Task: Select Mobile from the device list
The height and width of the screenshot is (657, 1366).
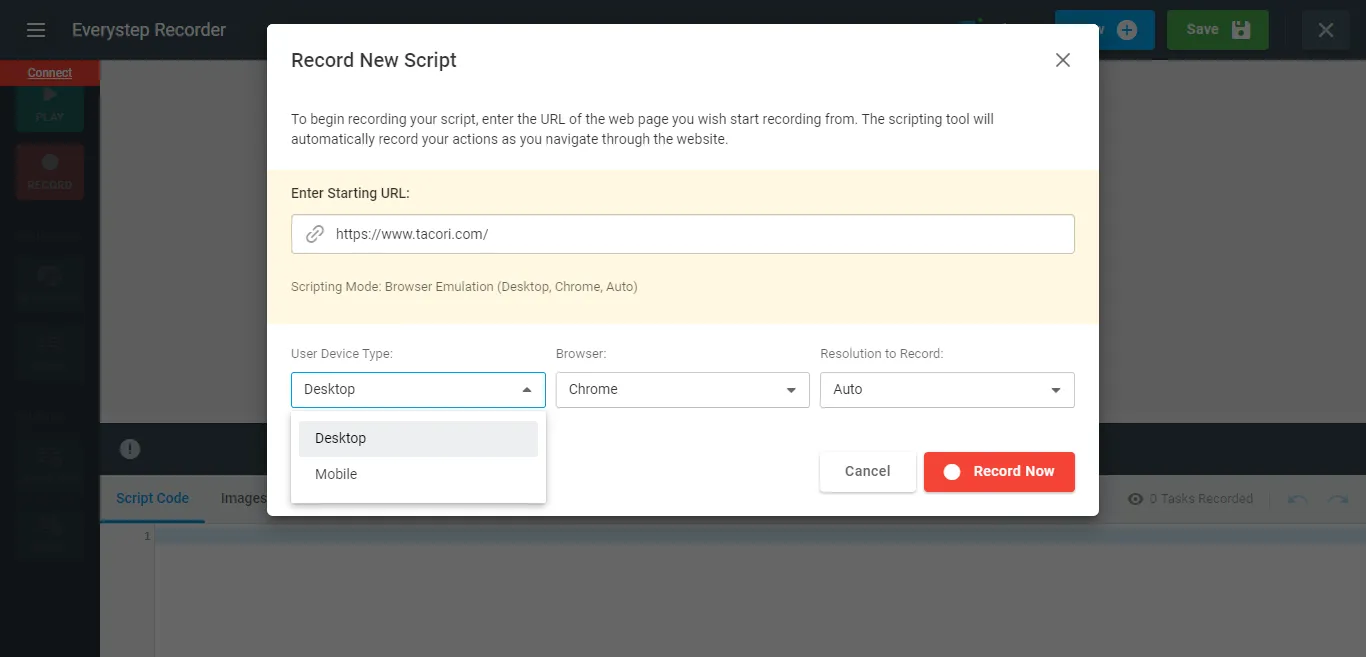Action: tap(418, 474)
